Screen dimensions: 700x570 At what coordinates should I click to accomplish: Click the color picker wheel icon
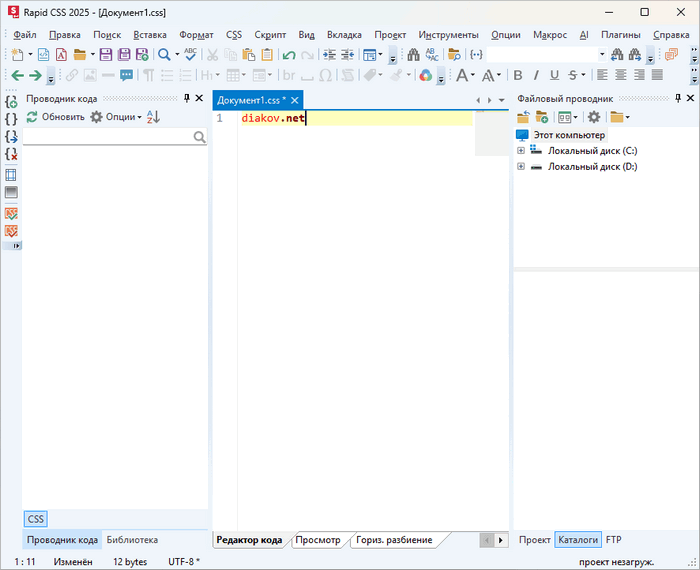coord(425,75)
